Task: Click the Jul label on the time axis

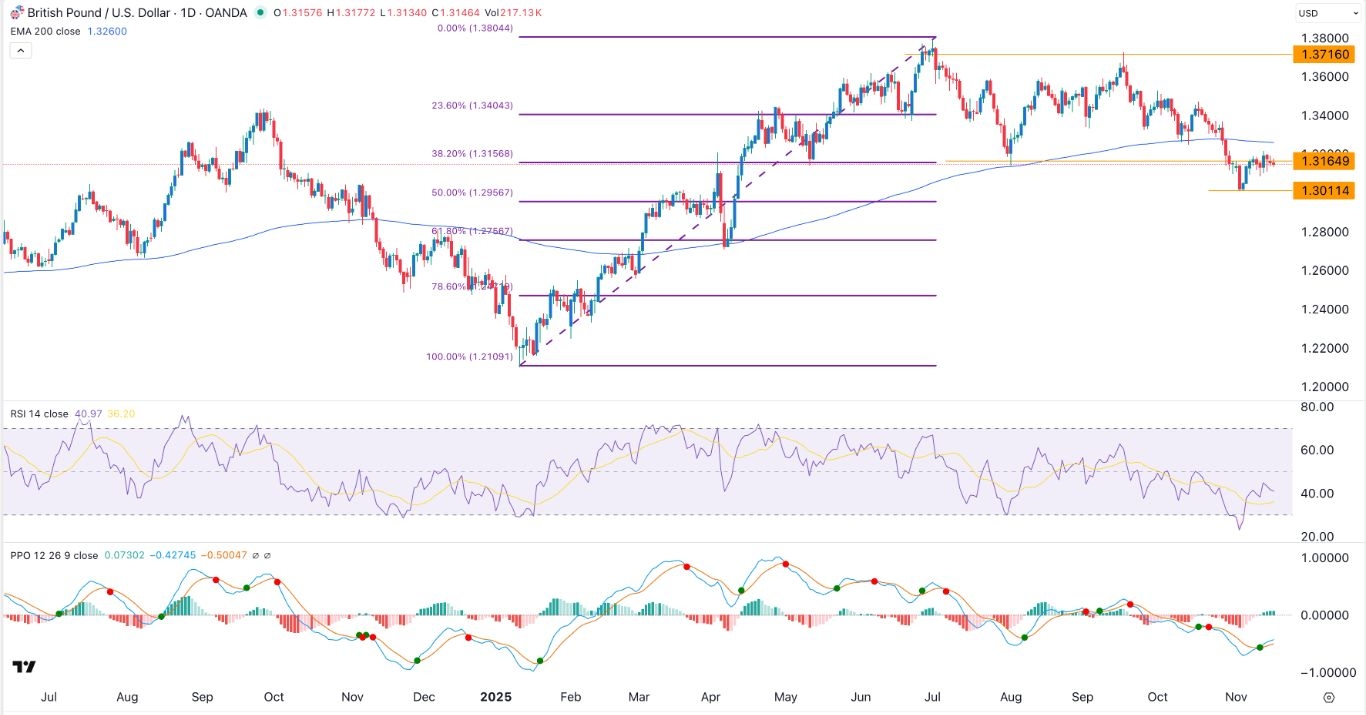Action: pos(49,697)
